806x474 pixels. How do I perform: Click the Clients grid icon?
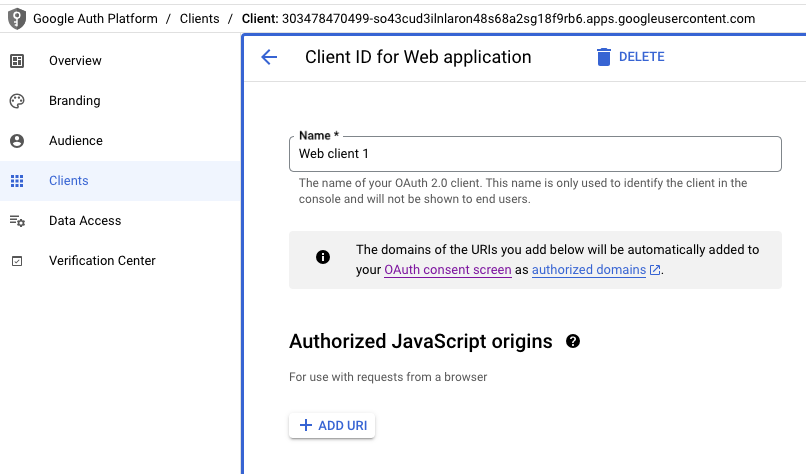point(17,181)
